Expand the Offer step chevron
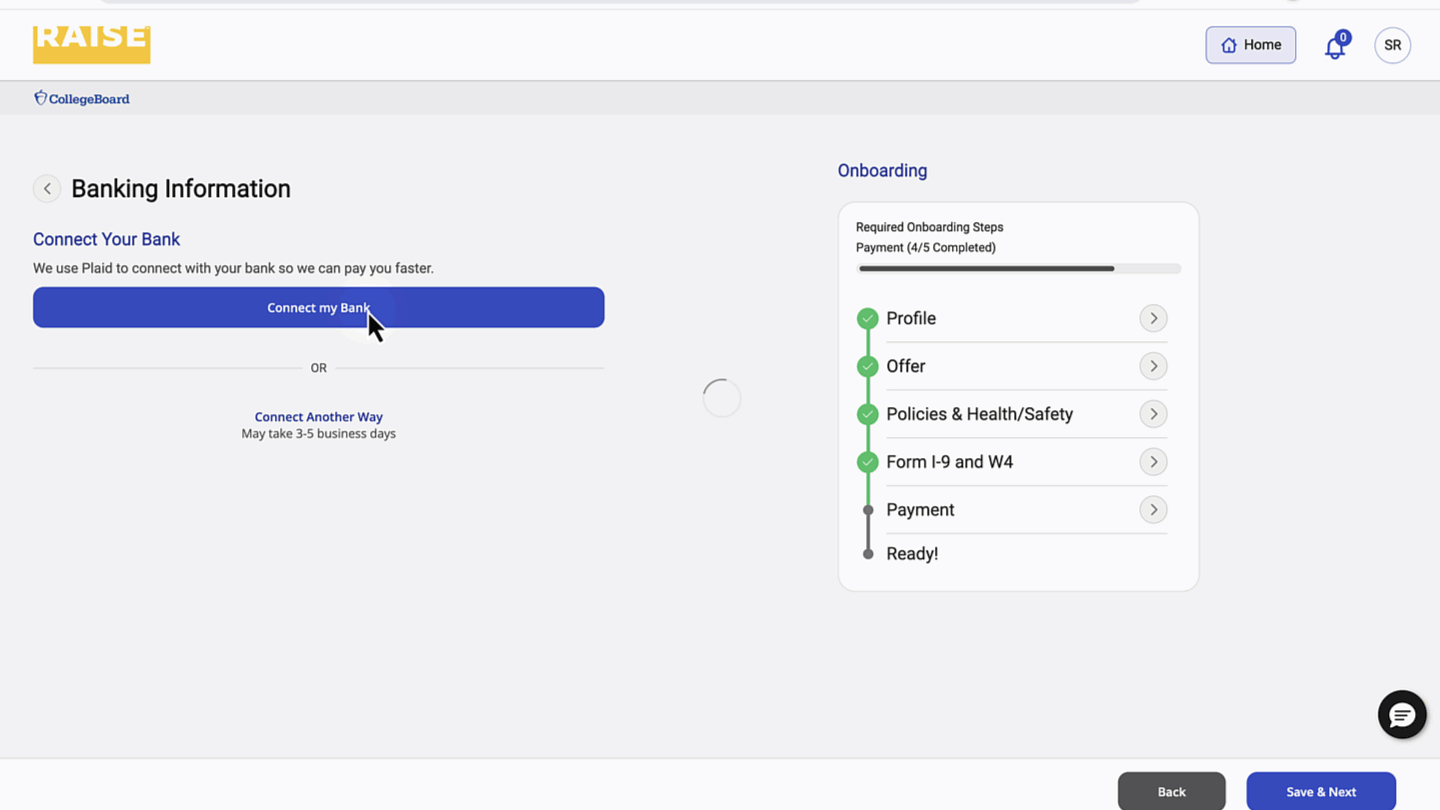 [x=1153, y=366]
